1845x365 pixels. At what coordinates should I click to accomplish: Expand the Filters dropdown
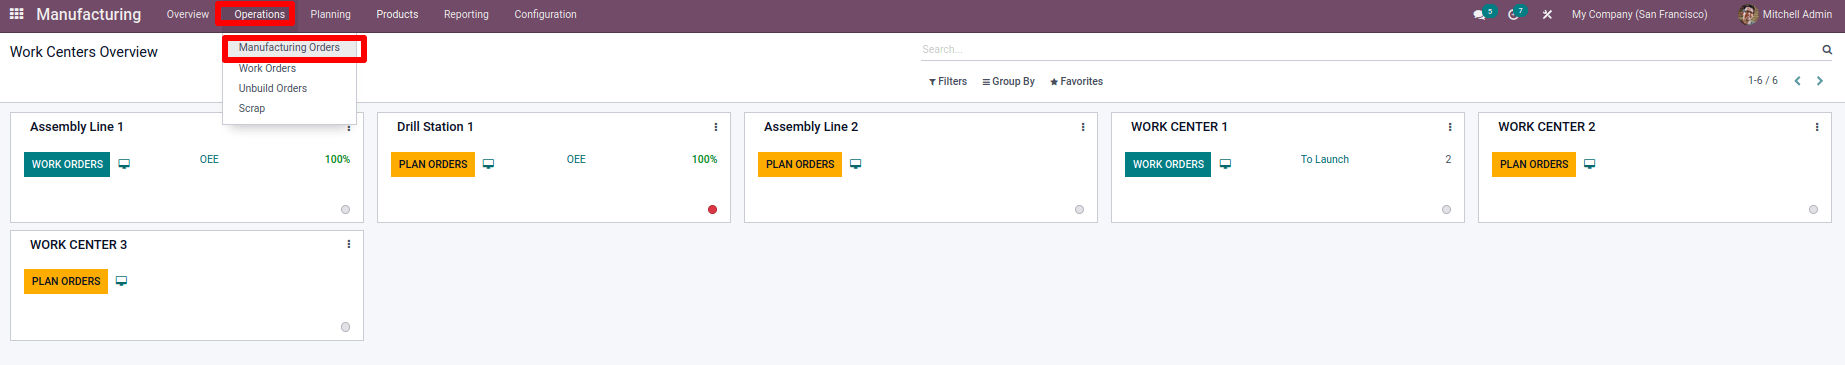(x=948, y=82)
